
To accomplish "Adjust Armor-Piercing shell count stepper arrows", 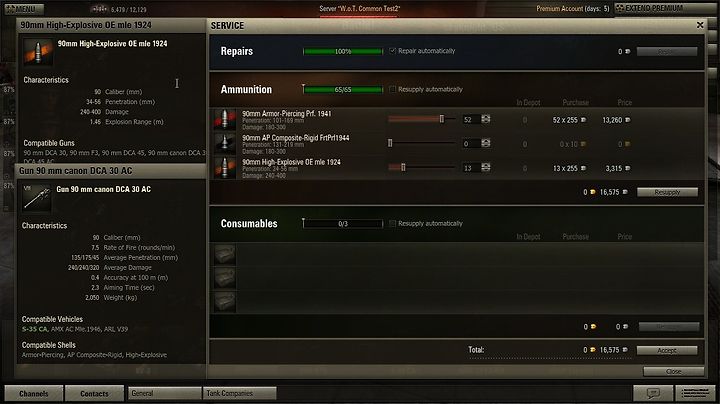I will coord(485,119).
